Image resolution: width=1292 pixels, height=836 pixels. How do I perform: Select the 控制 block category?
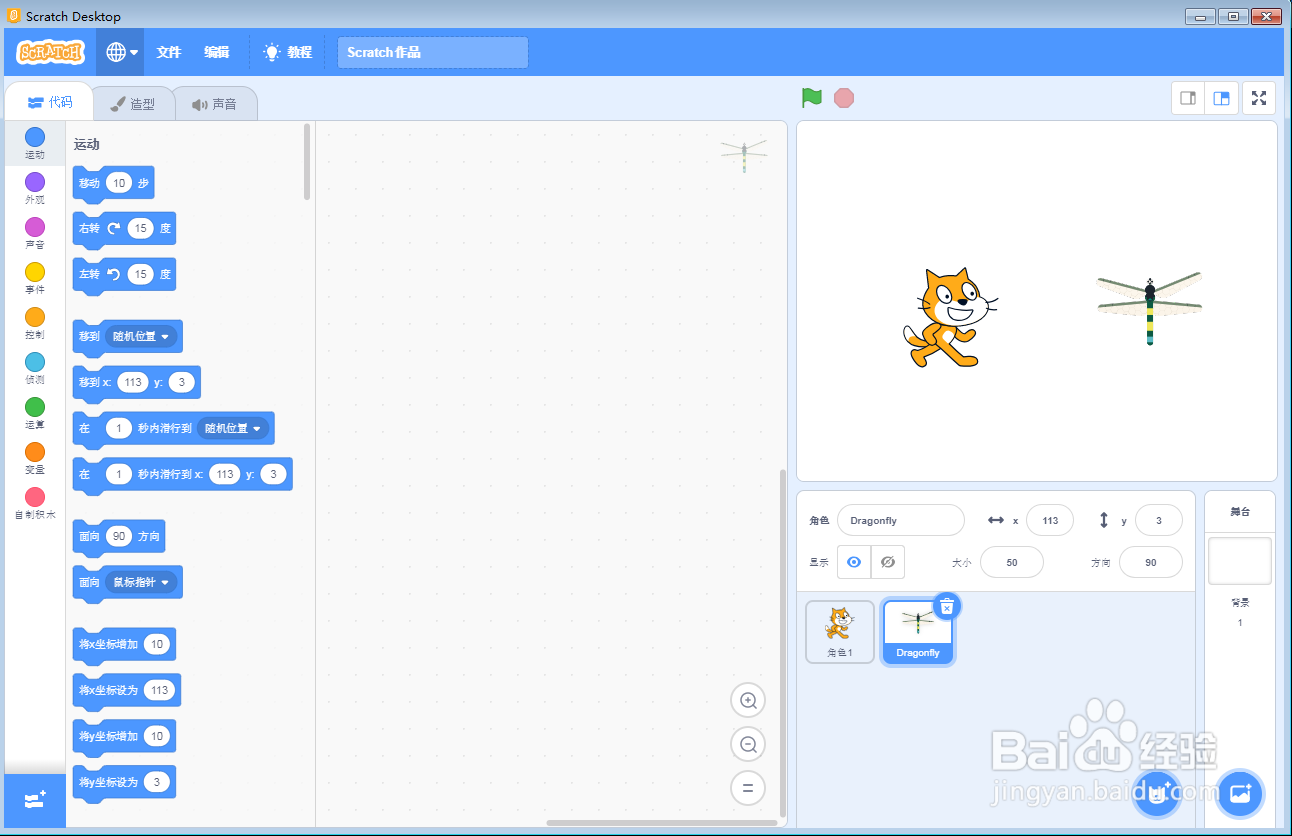[35, 323]
